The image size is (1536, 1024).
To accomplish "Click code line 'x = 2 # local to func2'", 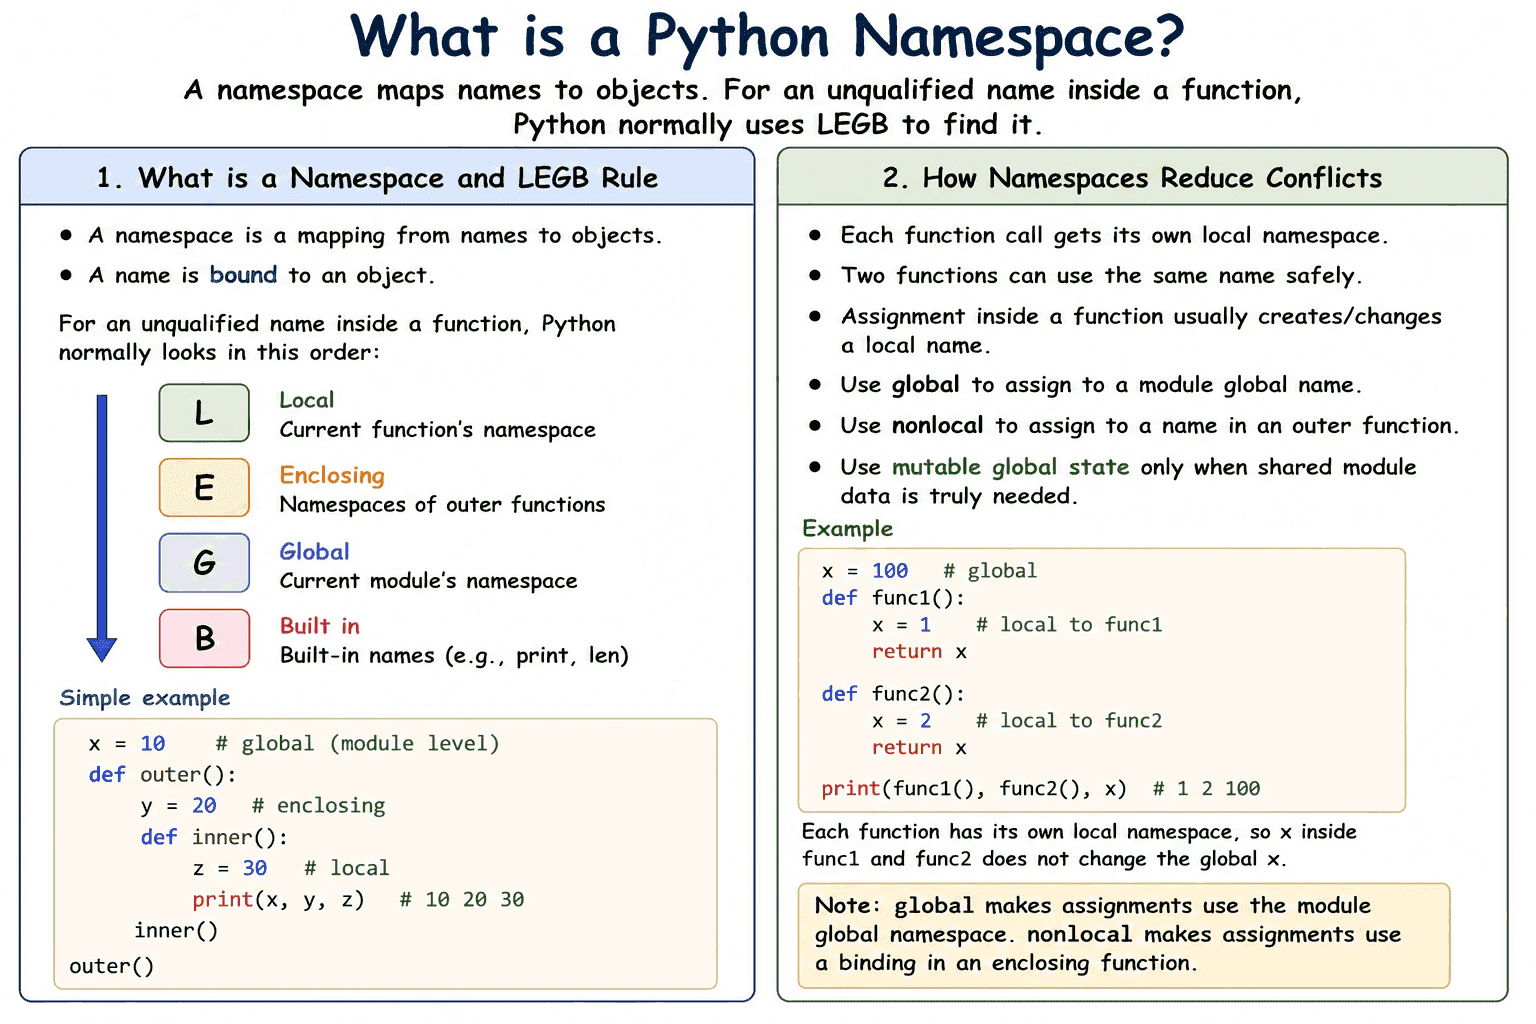I will pyautogui.click(x=1017, y=721).
